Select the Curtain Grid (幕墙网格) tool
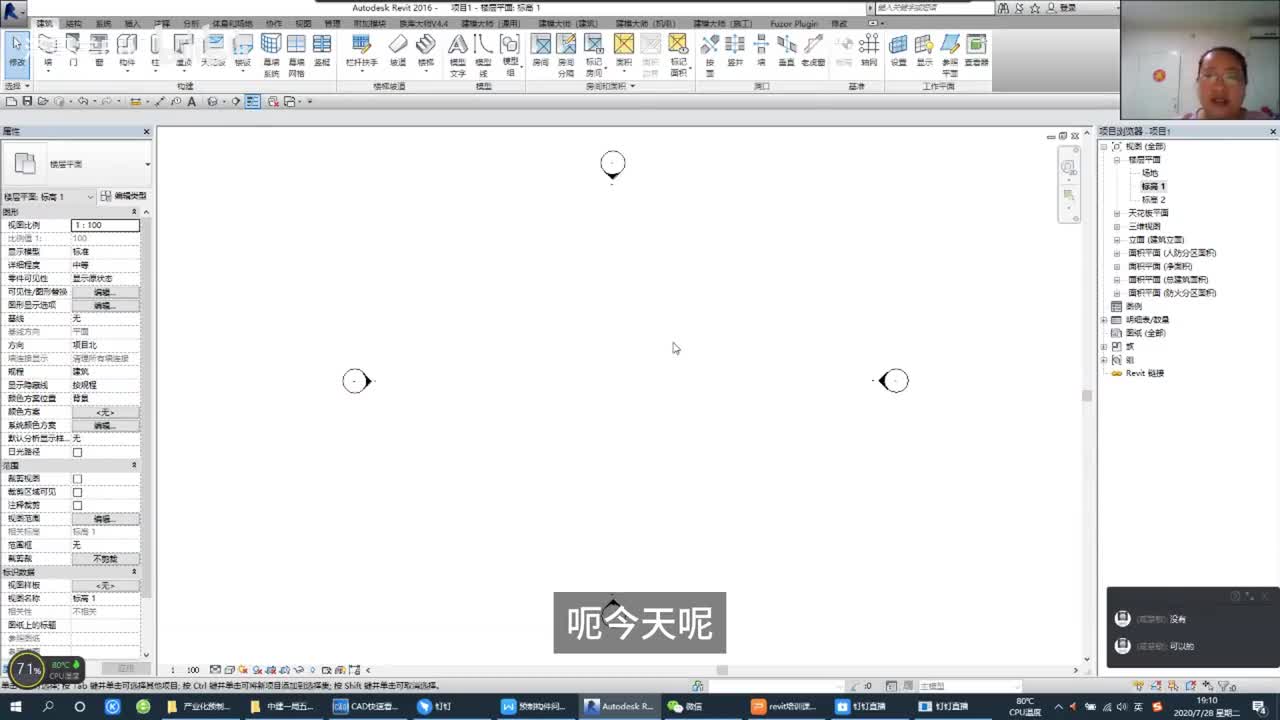 296,55
